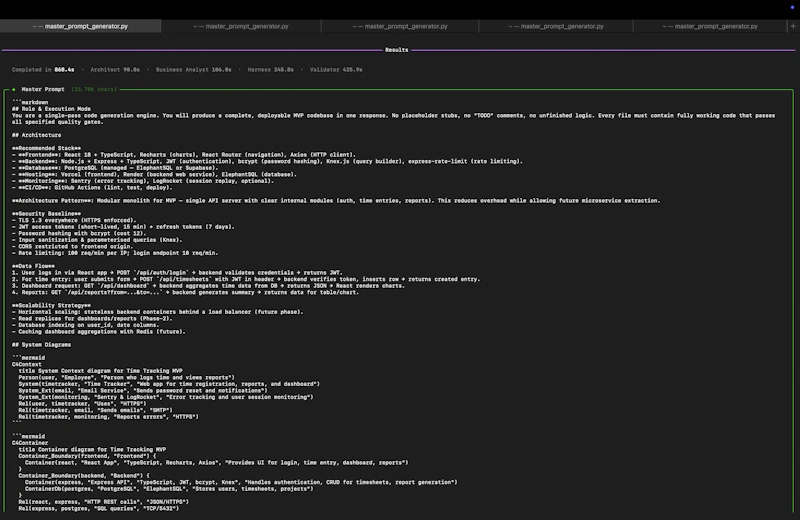800x520 pixels.
Task: Click the 'Read replicas for dashboards/reports' line
Action: pos(92,318)
